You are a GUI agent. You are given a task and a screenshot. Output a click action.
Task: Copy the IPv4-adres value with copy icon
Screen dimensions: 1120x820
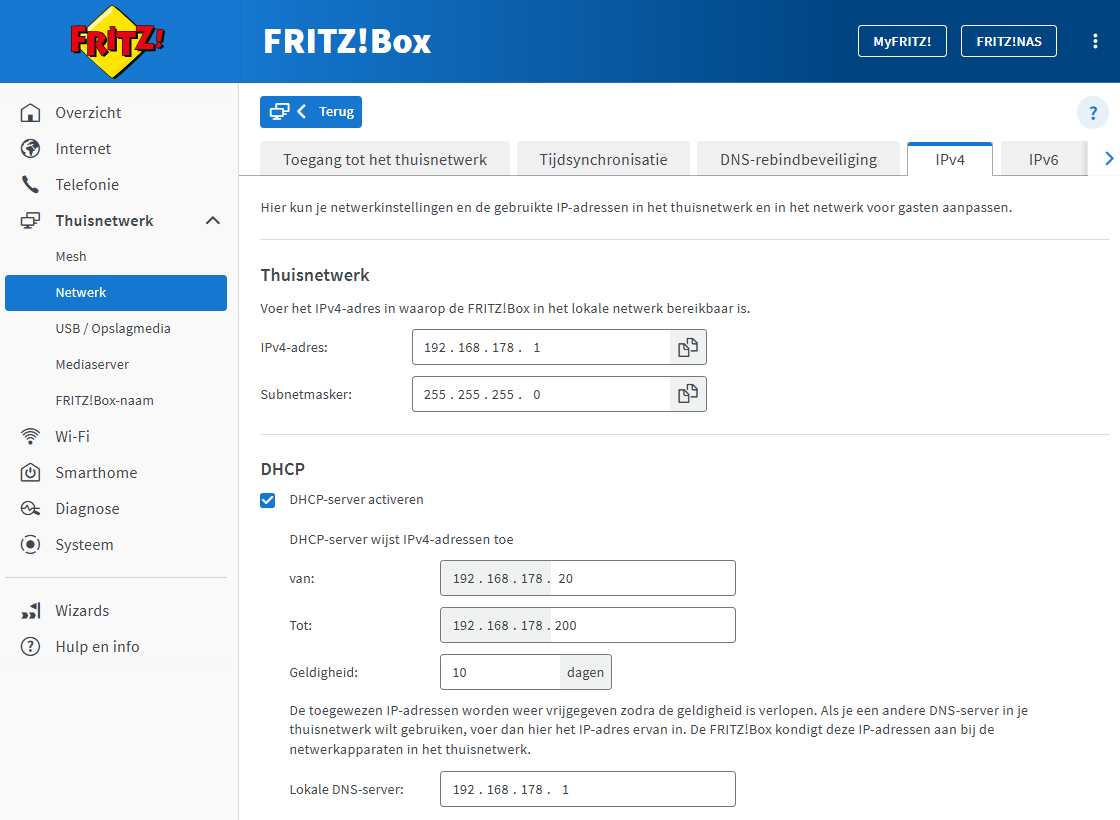click(688, 347)
